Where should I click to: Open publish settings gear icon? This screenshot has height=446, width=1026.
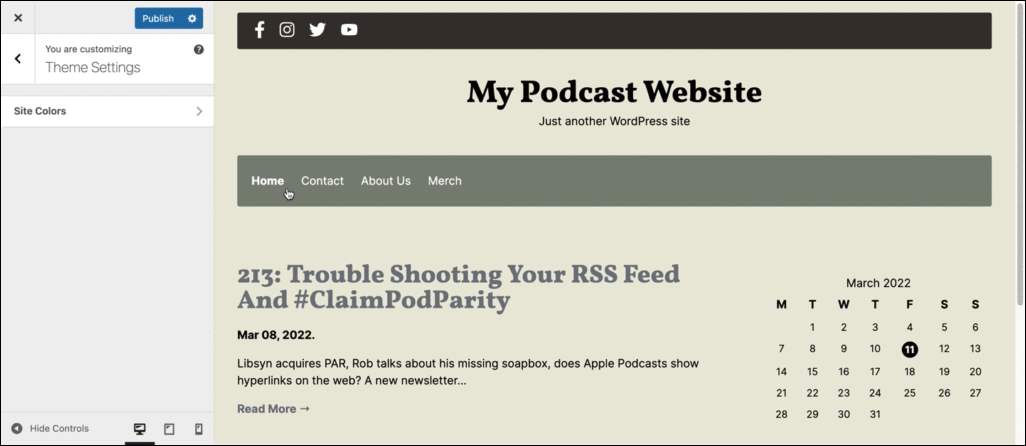[192, 18]
